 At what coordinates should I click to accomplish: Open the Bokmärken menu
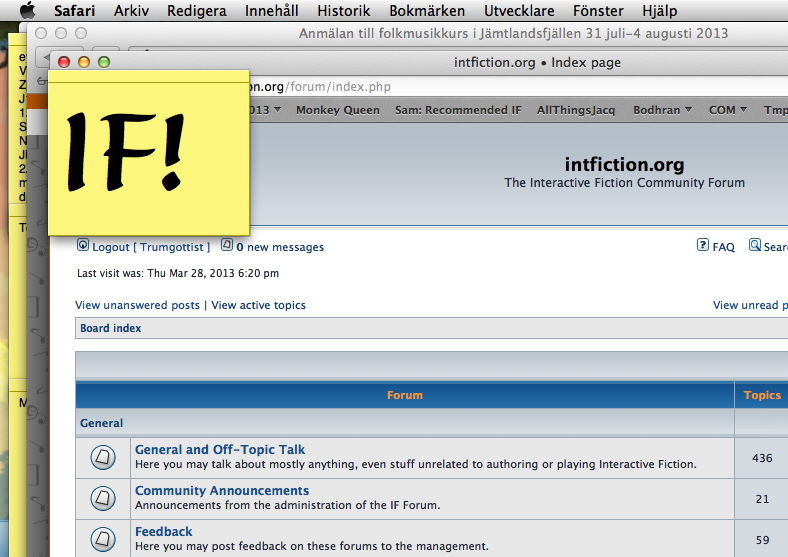click(x=427, y=11)
